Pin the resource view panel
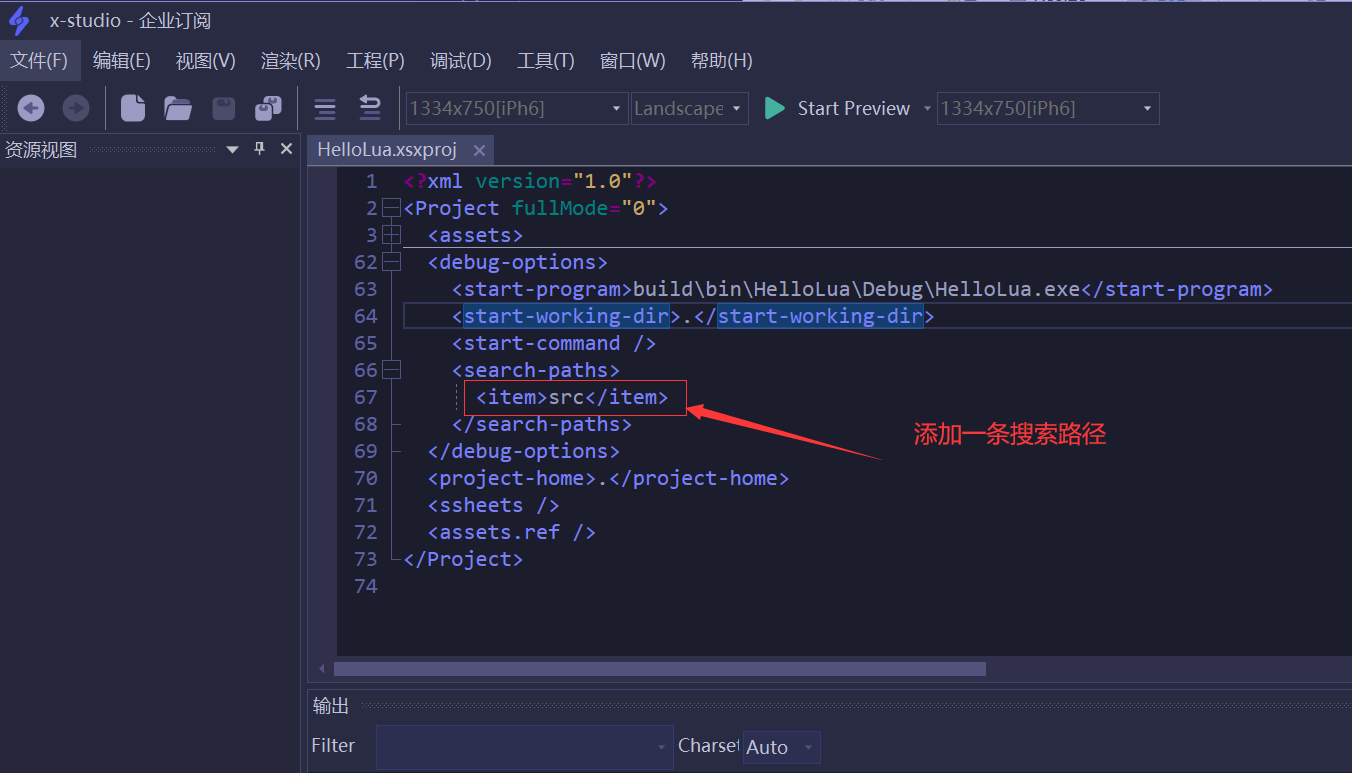 pyautogui.click(x=260, y=149)
